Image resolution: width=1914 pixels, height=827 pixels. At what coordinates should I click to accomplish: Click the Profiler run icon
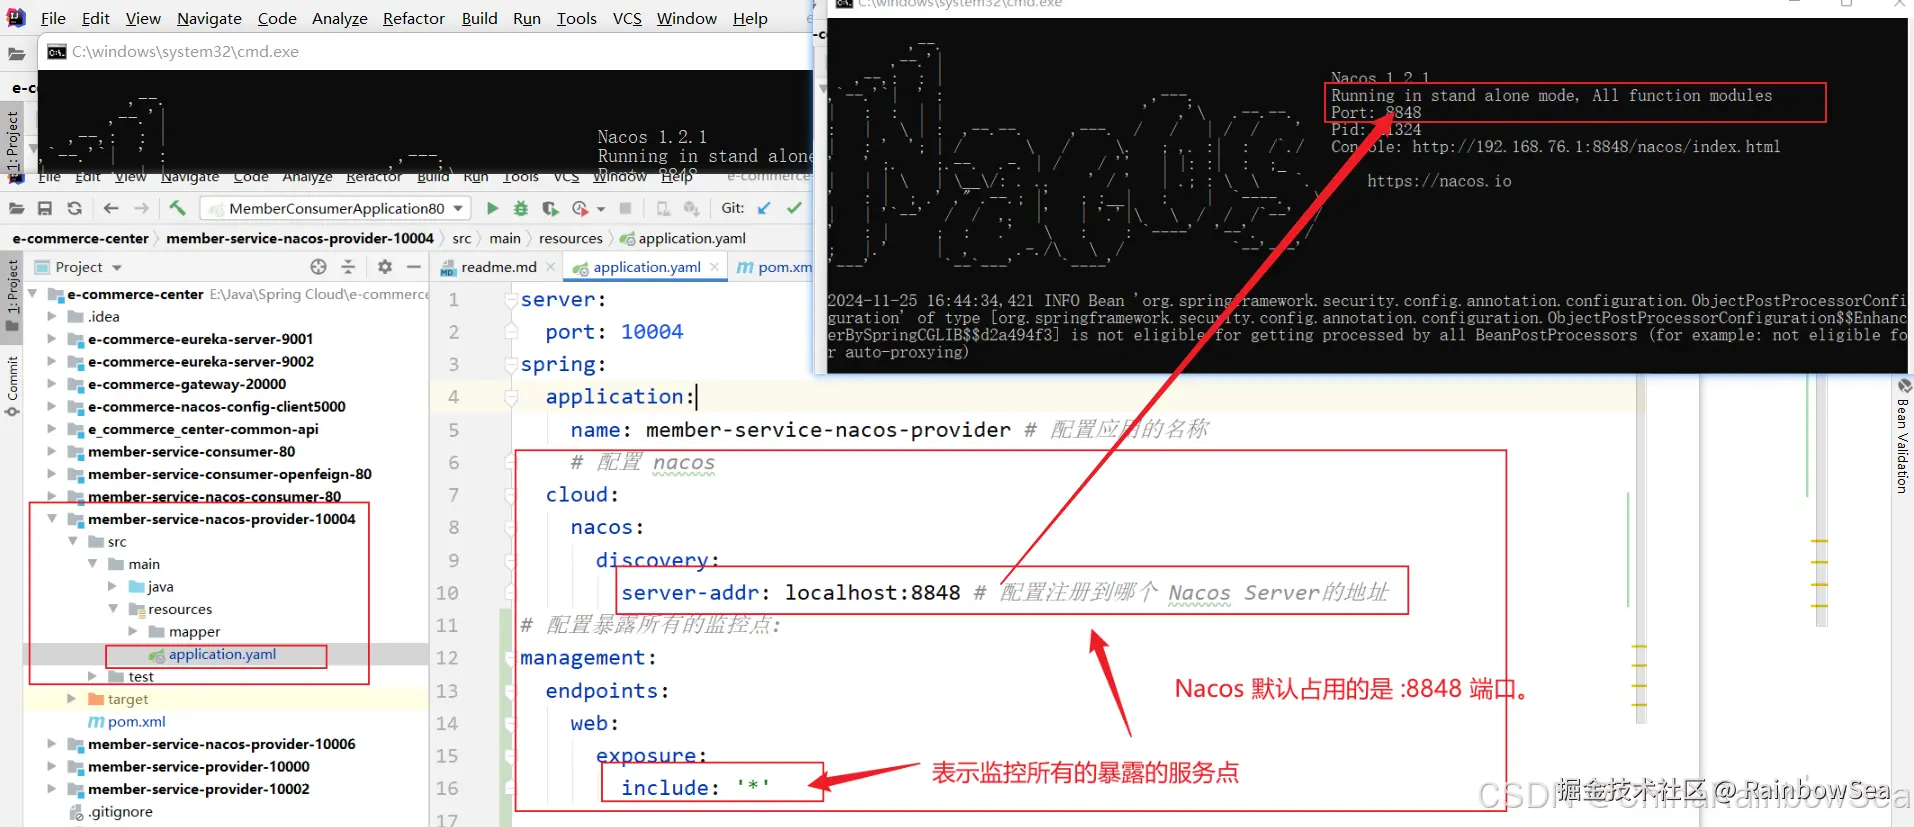click(580, 208)
